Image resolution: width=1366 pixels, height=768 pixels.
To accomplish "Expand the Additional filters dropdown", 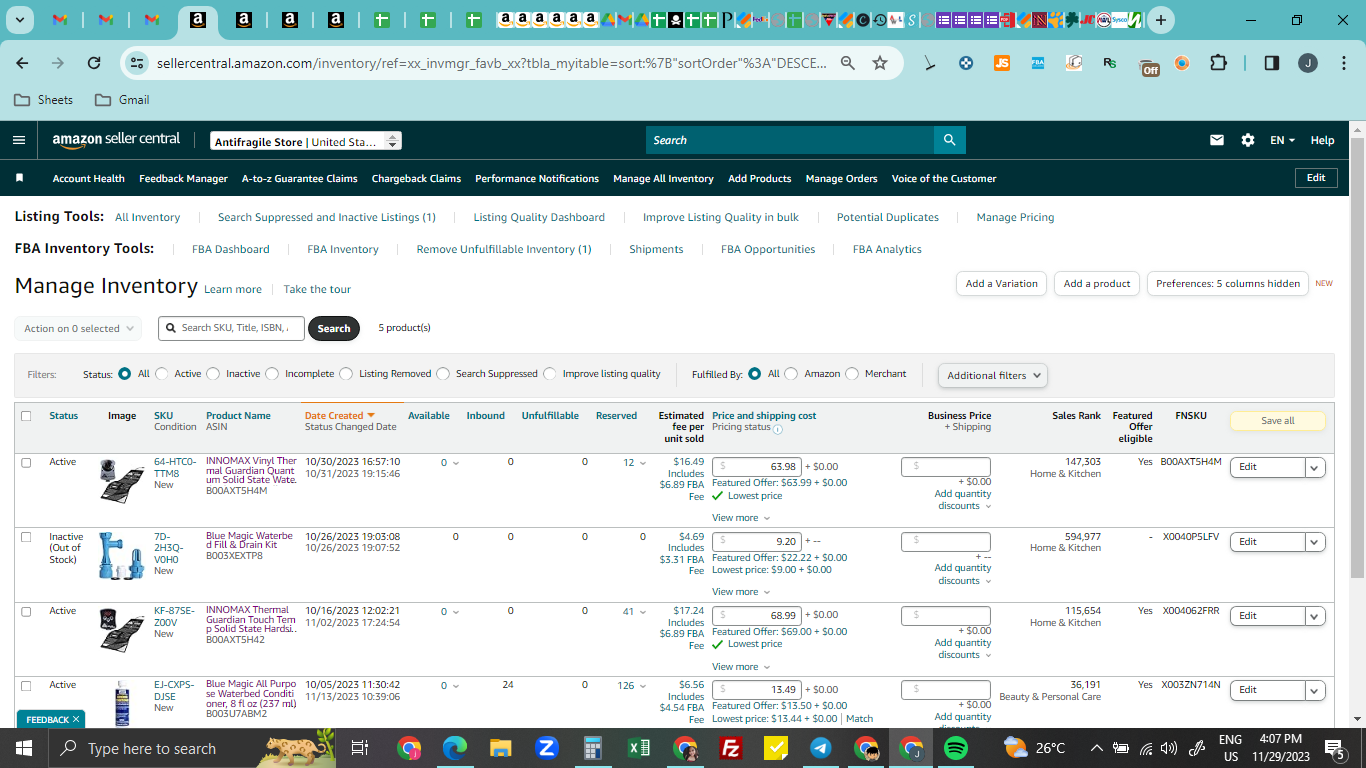I will [993, 375].
